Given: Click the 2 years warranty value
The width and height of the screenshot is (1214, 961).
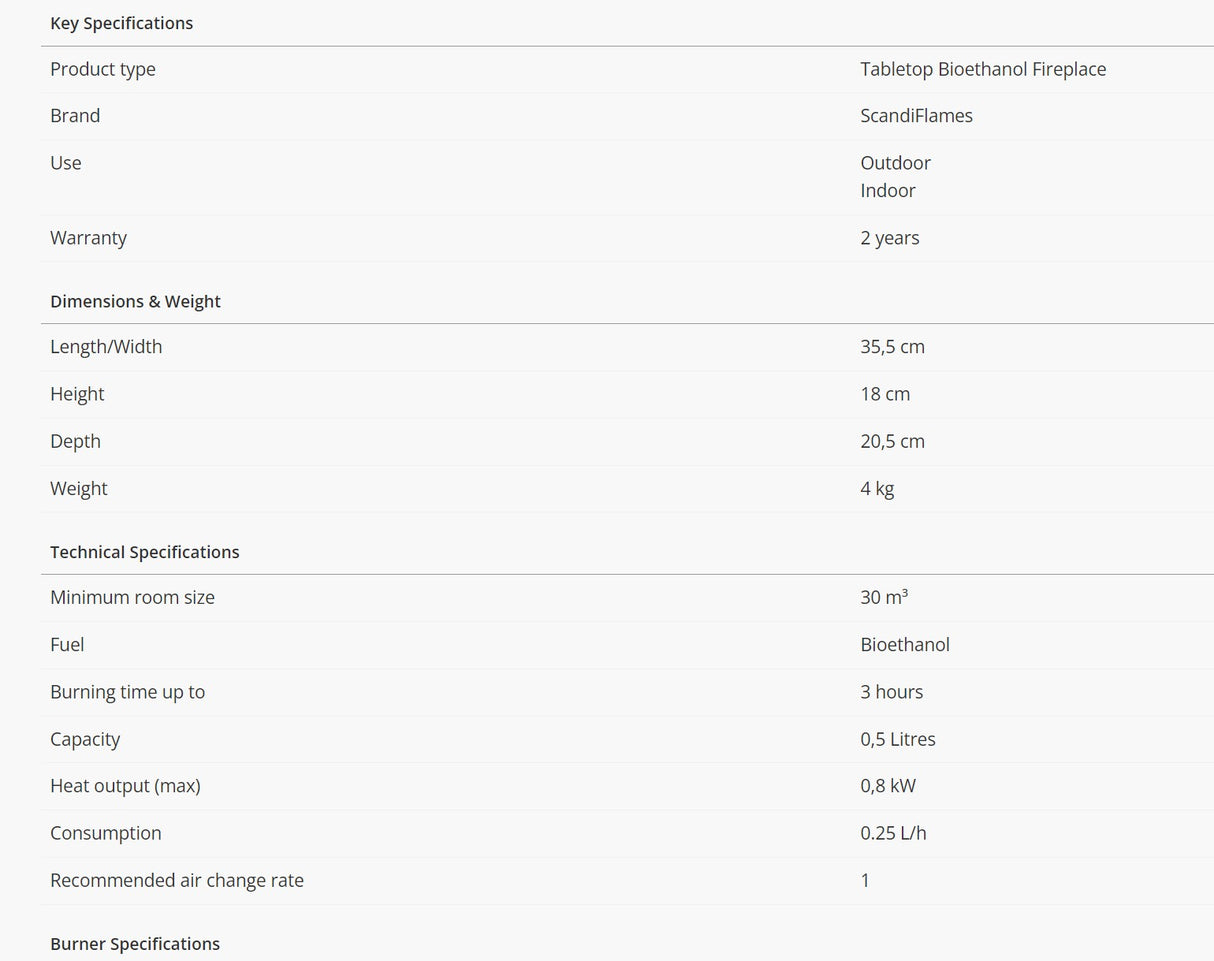Looking at the screenshot, I should 889,238.
